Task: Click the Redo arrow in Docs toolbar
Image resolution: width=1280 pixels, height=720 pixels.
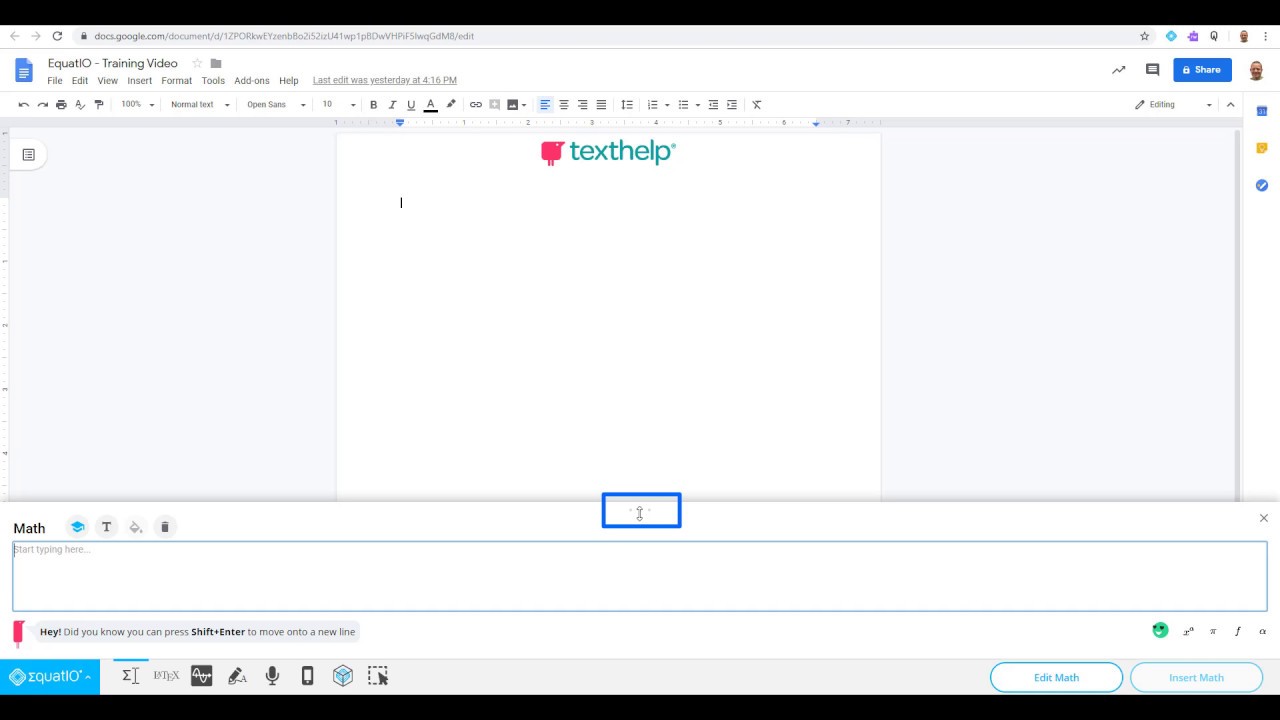Action: (x=42, y=104)
